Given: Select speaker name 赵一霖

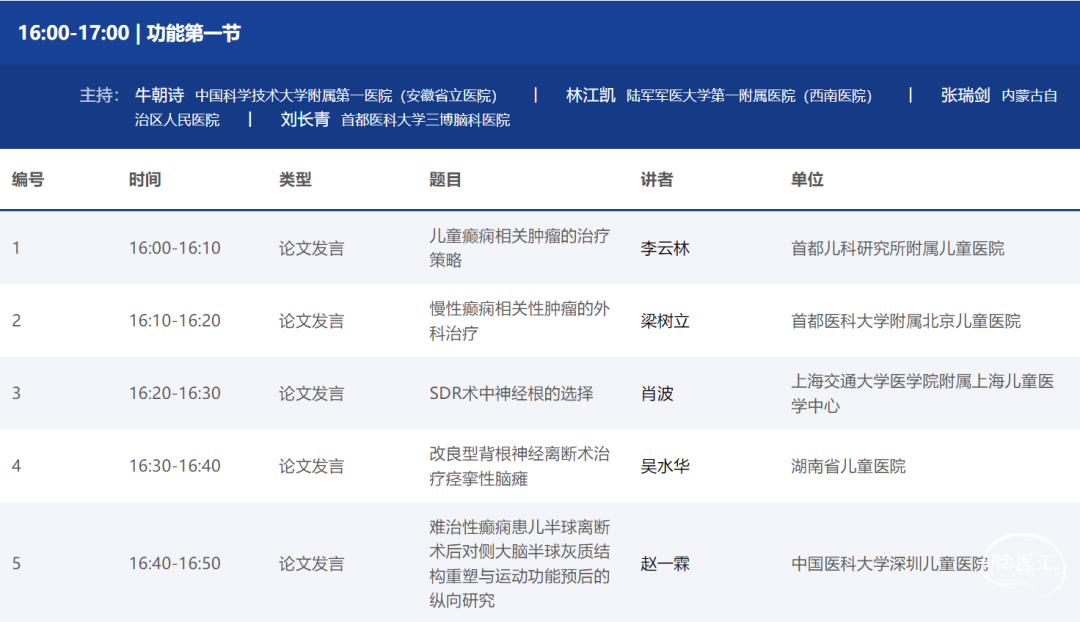Looking at the screenshot, I should [x=665, y=564].
